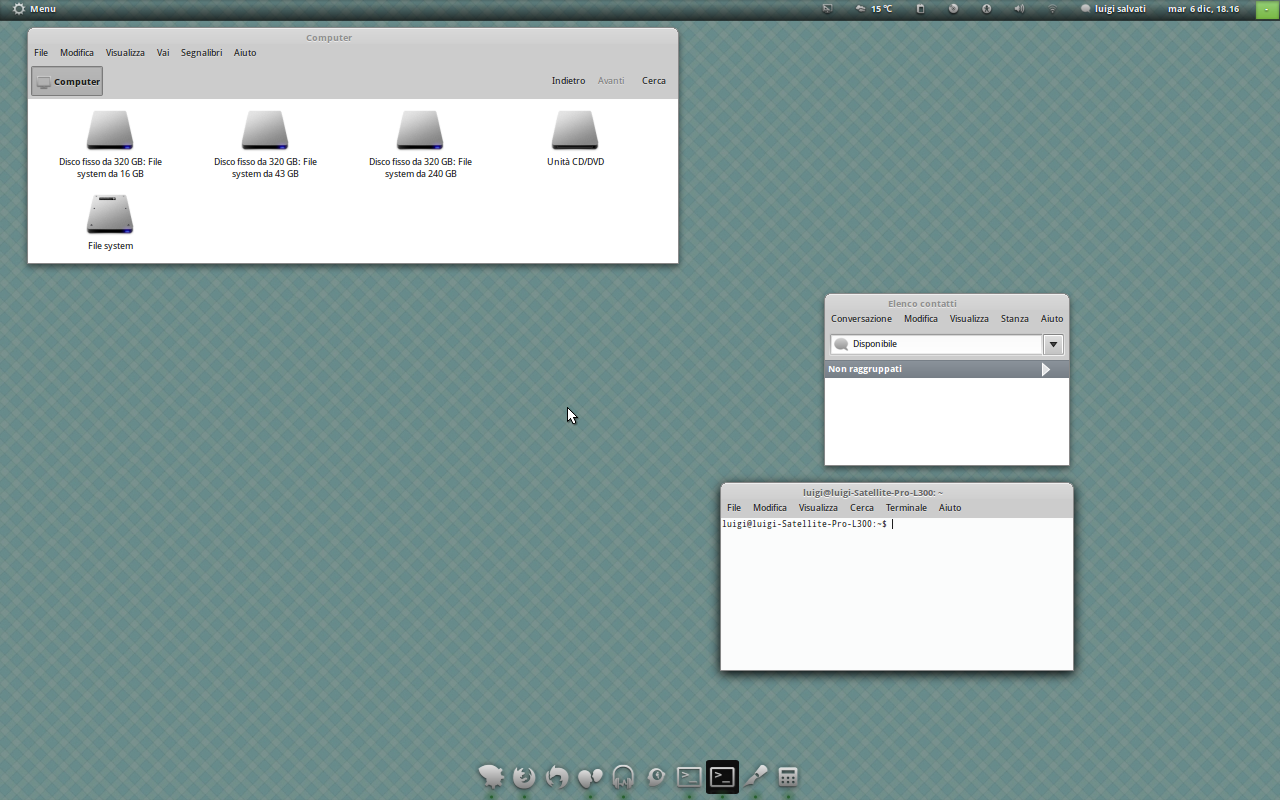Click the Disponibile status field
The width and height of the screenshot is (1280, 800).
tap(937, 344)
